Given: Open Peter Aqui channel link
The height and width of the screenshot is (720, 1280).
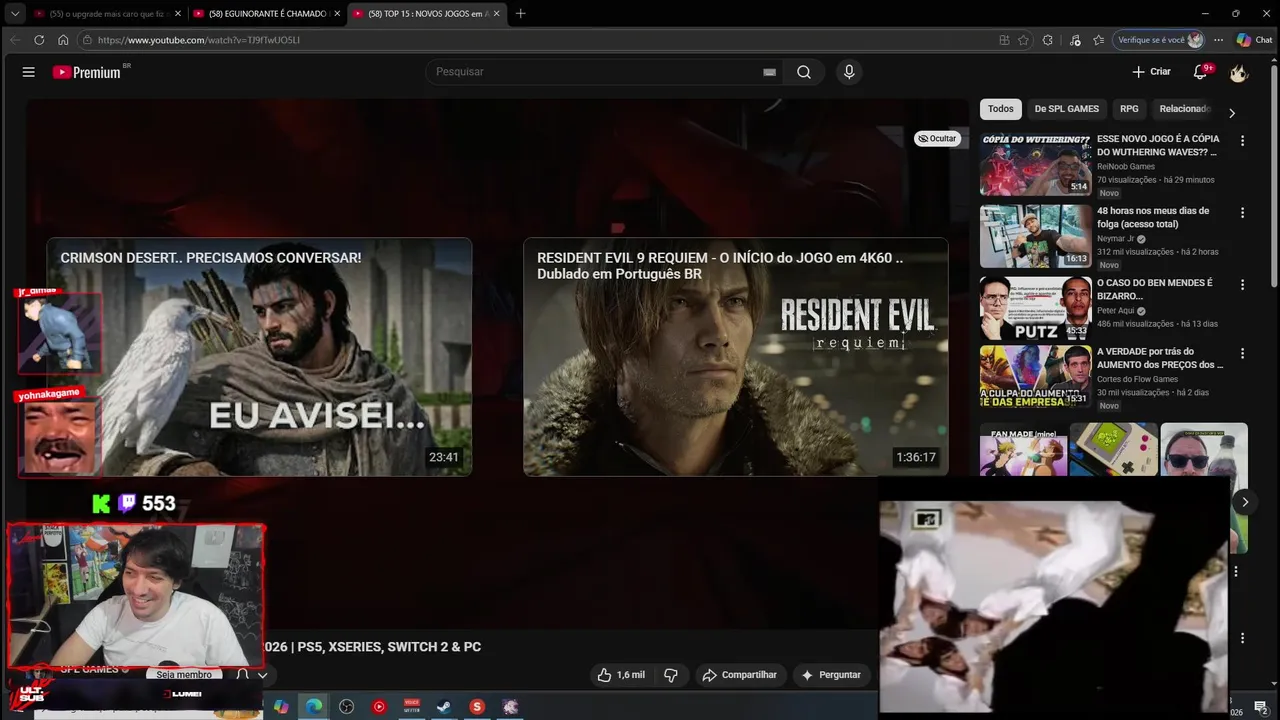Looking at the screenshot, I should tap(1116, 311).
